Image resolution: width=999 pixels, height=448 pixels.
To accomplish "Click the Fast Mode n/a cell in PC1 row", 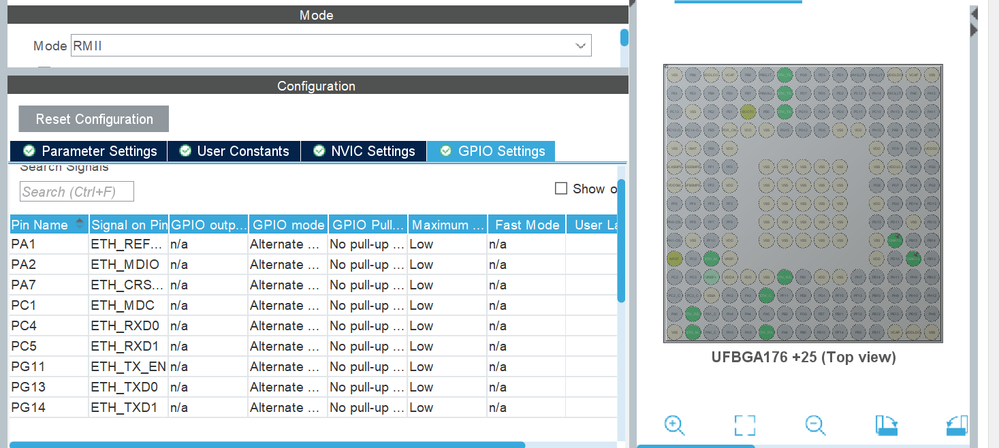I will coord(526,305).
